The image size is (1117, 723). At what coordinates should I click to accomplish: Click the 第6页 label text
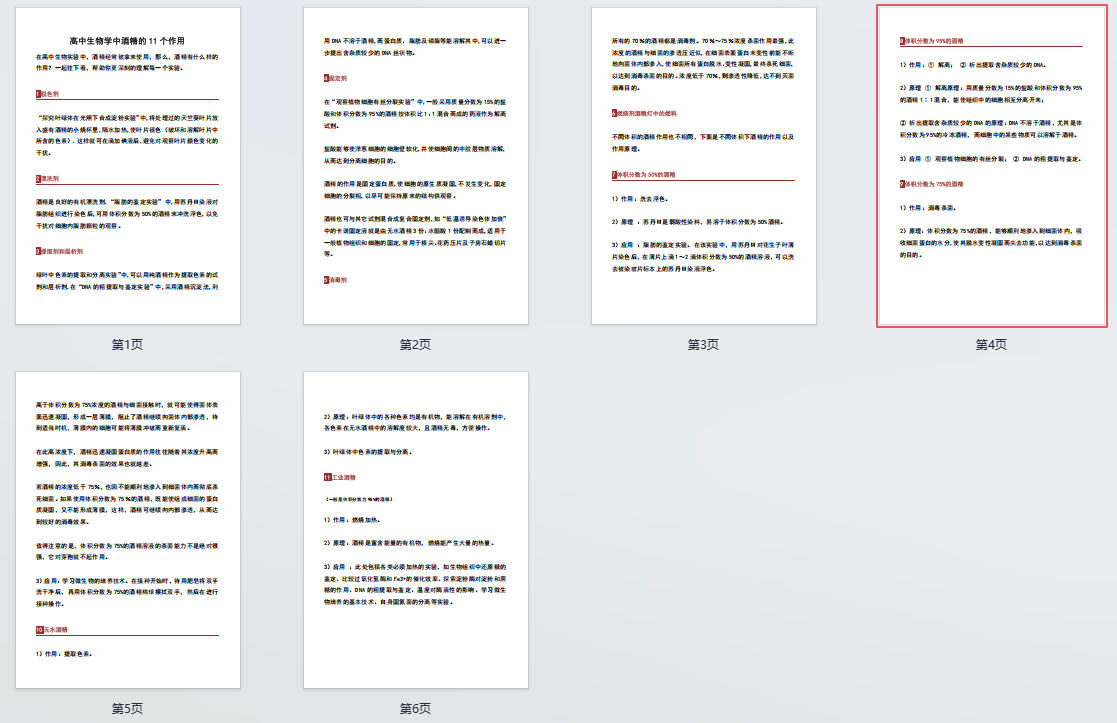tap(415, 708)
